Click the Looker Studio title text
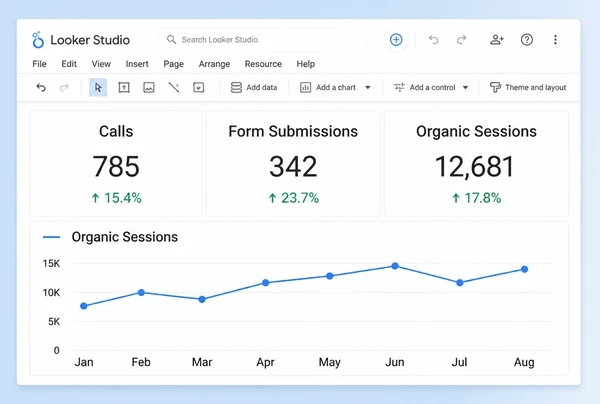600x404 pixels. tap(90, 40)
